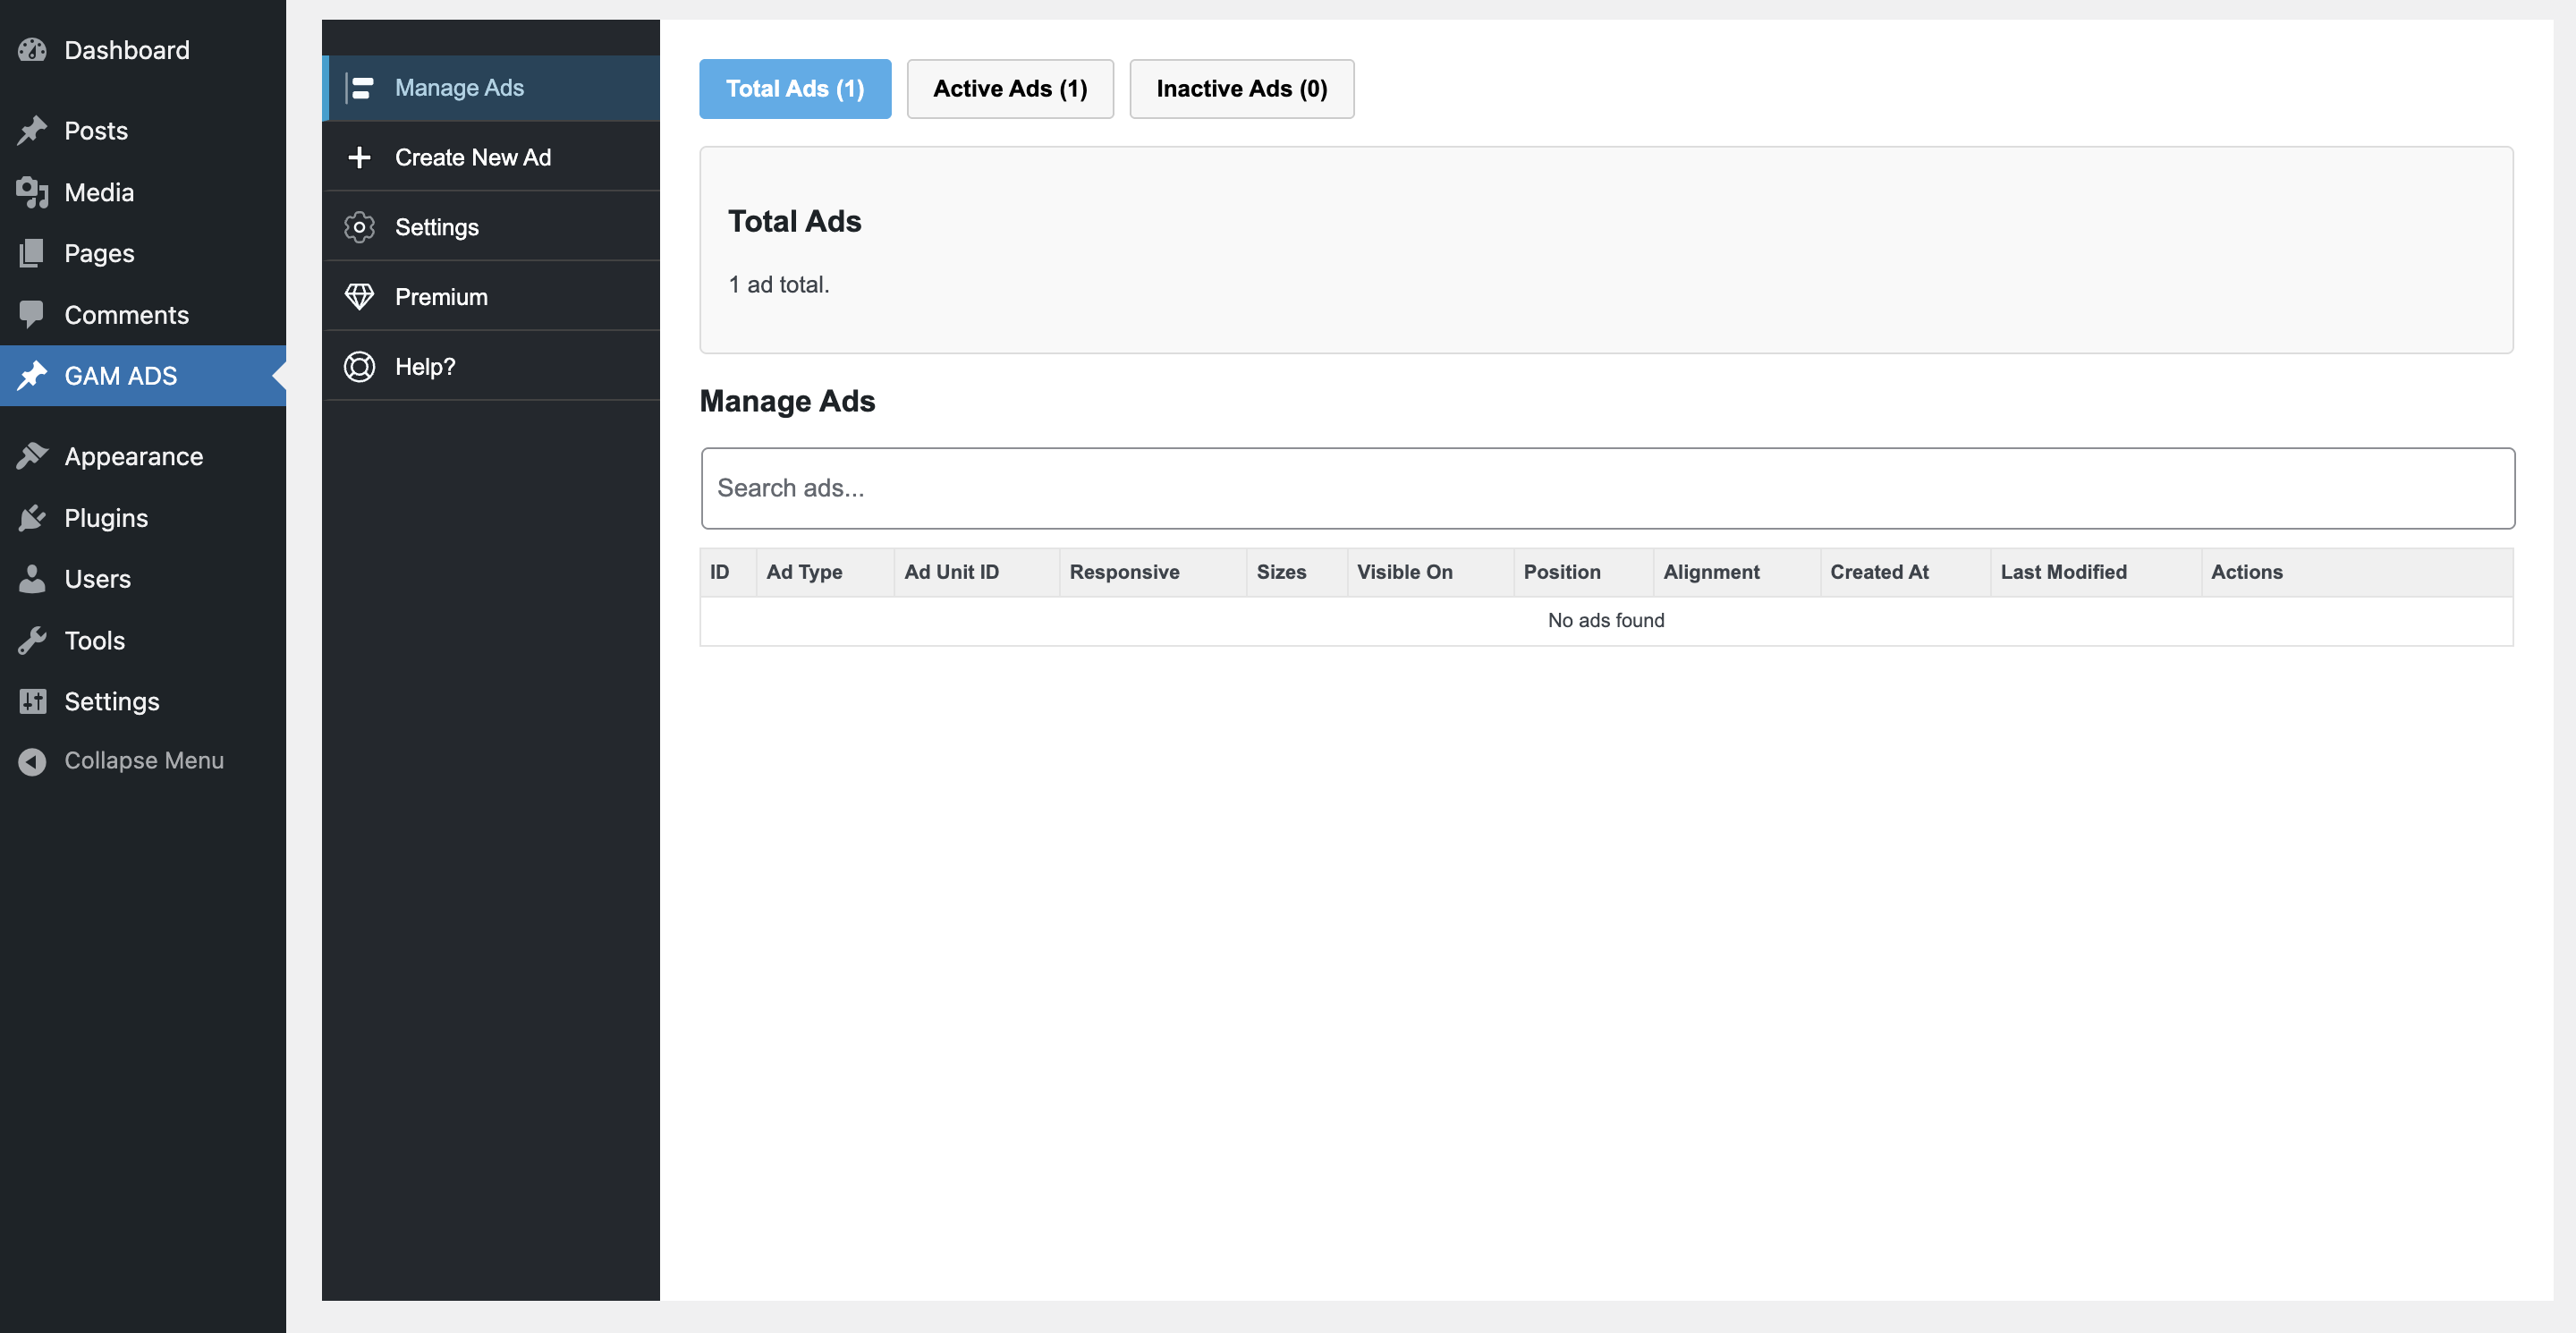Open the Pages admin section

tap(99, 253)
